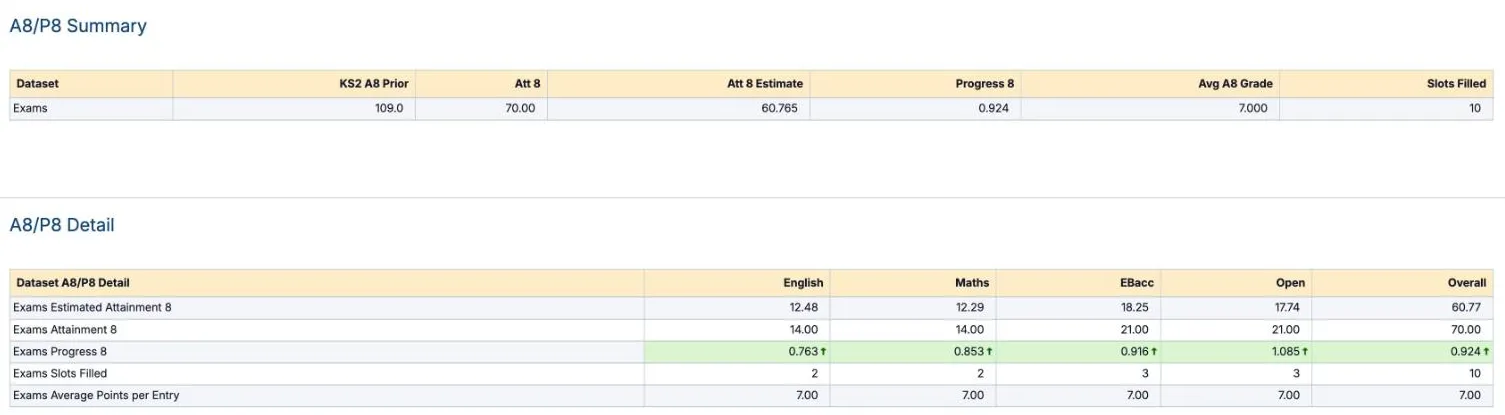Screen dimensions: 1505x415
Task: Click the up arrow beside Open Progress 8 1.085
Action: click(x=1306, y=352)
